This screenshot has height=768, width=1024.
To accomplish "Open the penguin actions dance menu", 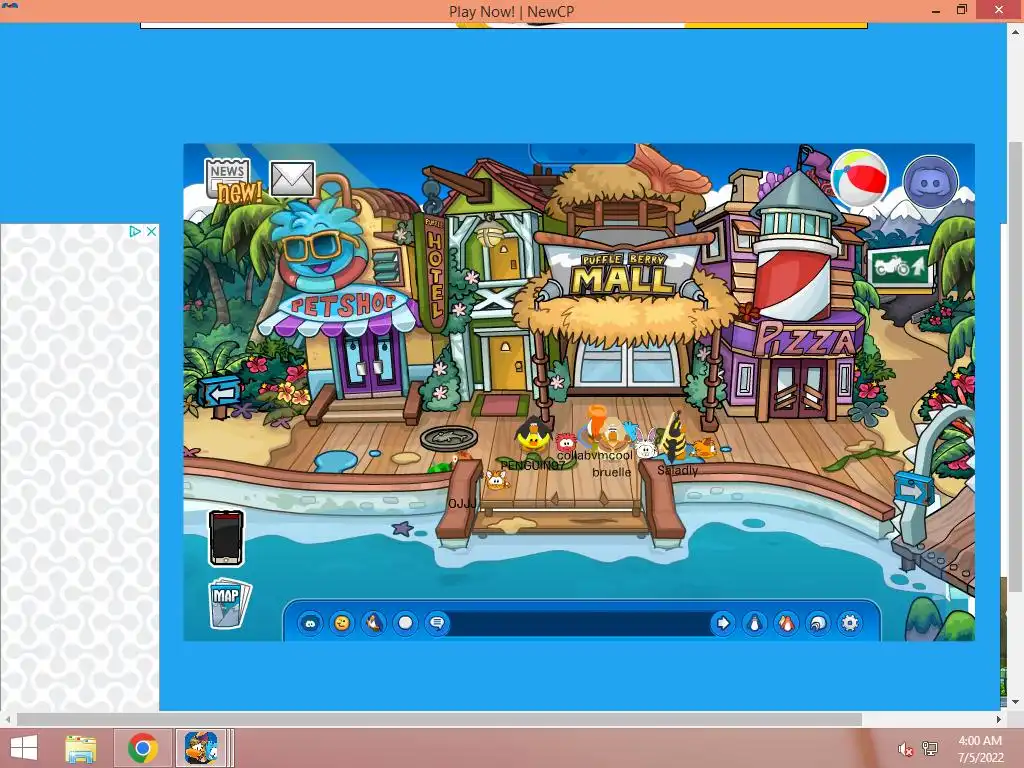I will click(374, 624).
